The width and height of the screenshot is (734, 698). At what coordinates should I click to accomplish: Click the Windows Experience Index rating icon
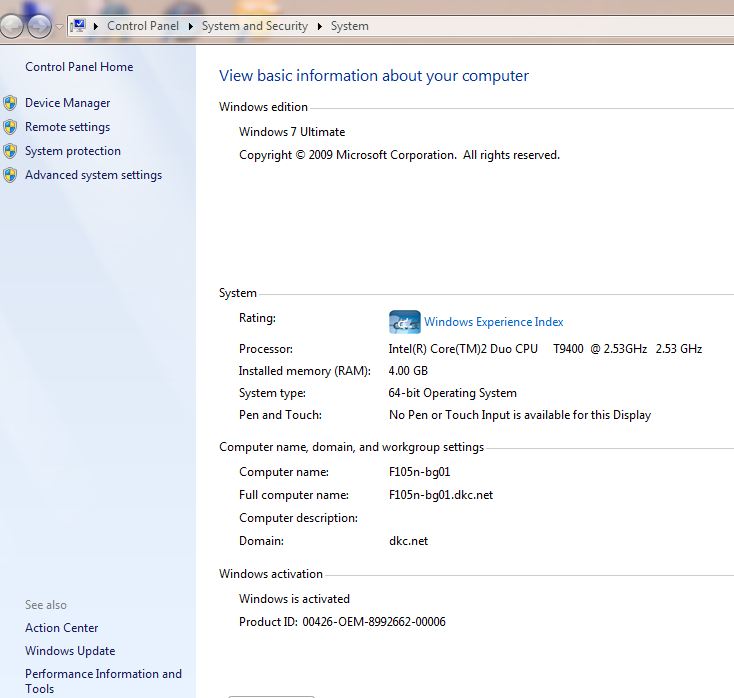(x=404, y=322)
